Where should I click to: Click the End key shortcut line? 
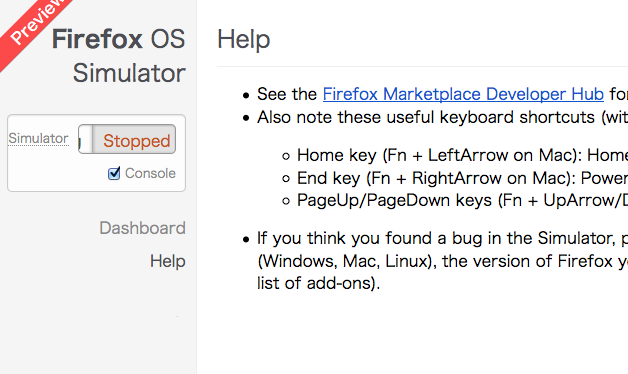click(x=462, y=178)
